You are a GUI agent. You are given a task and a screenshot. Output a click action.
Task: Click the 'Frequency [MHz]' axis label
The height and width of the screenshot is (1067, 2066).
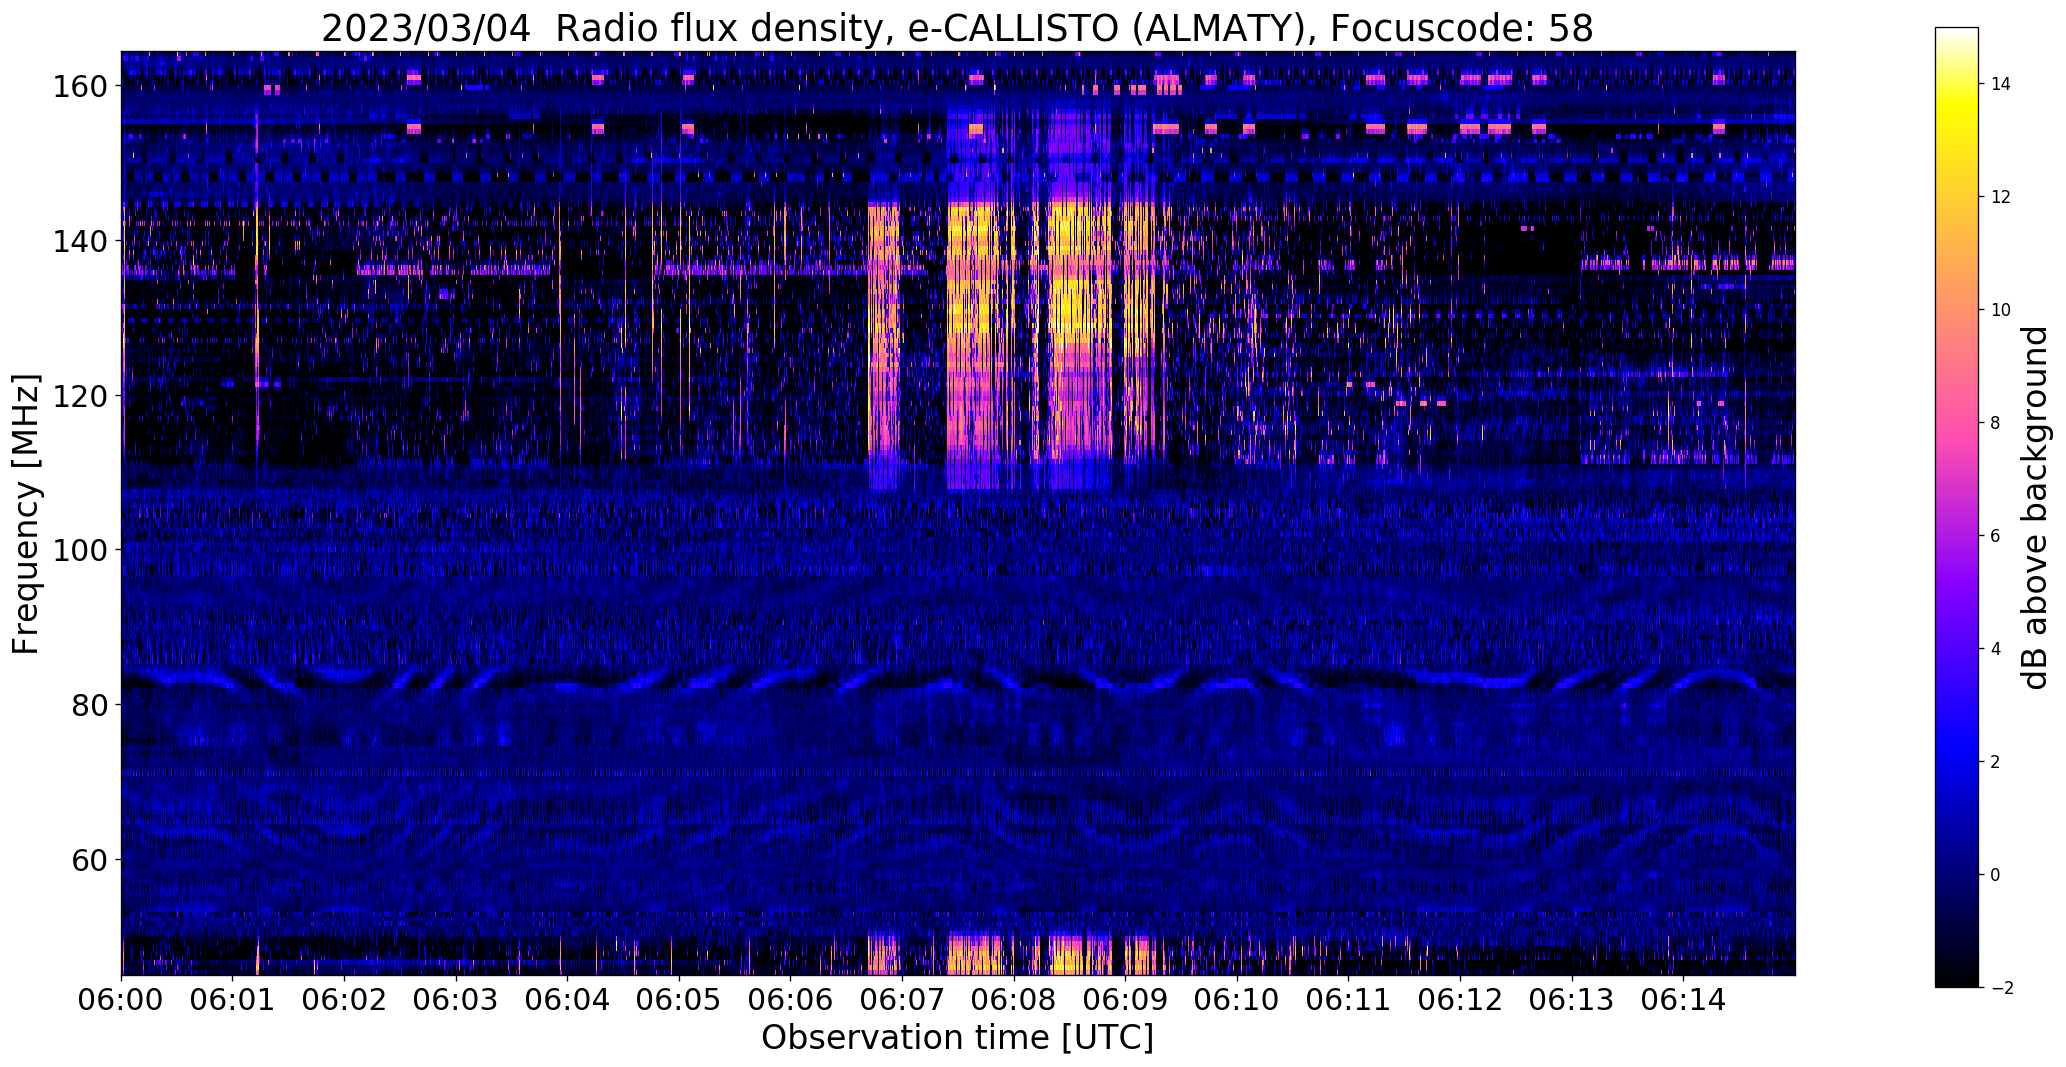(25, 514)
